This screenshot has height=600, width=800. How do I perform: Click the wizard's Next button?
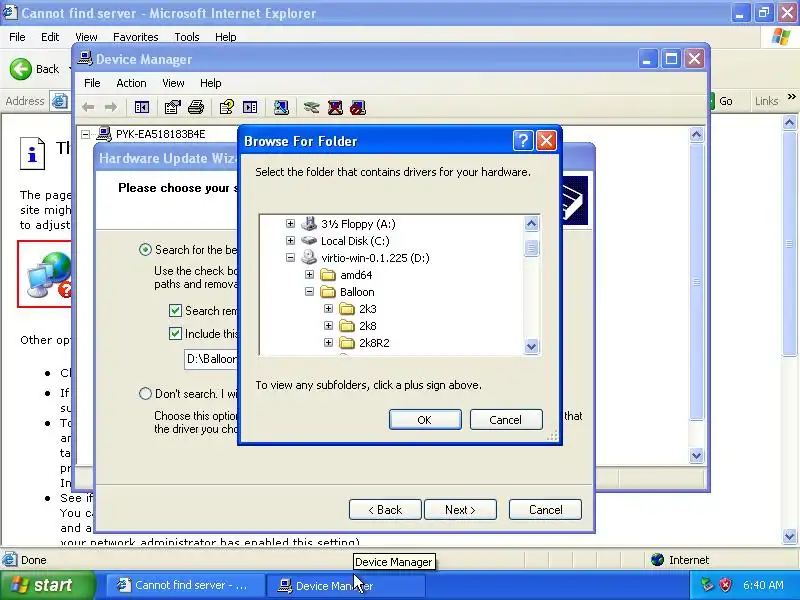point(460,510)
